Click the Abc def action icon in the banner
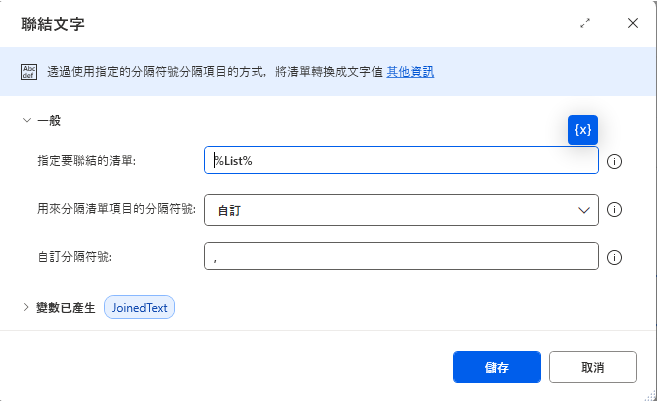Image resolution: width=659 pixels, height=402 pixels. coord(29,72)
